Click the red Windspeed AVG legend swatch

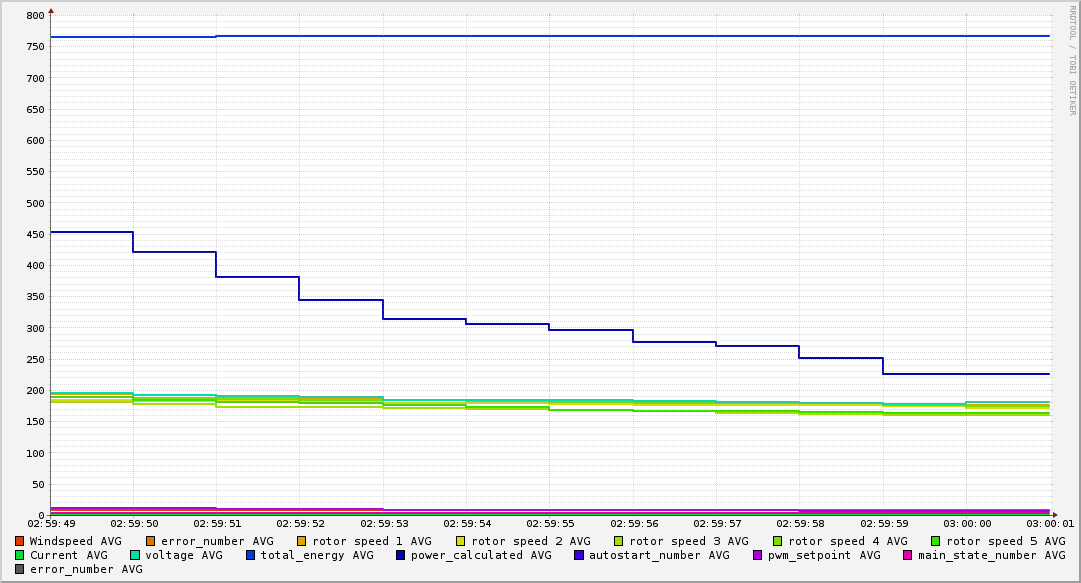tap(20, 541)
